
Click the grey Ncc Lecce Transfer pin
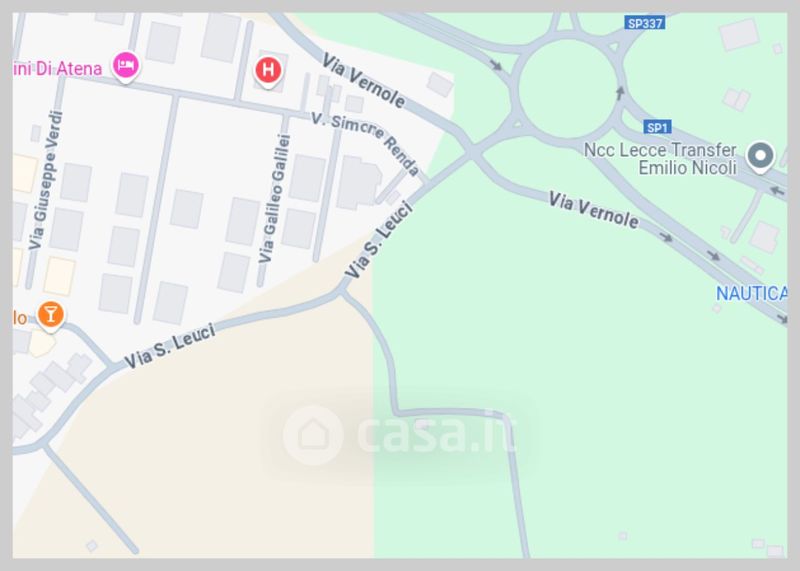tap(760, 156)
